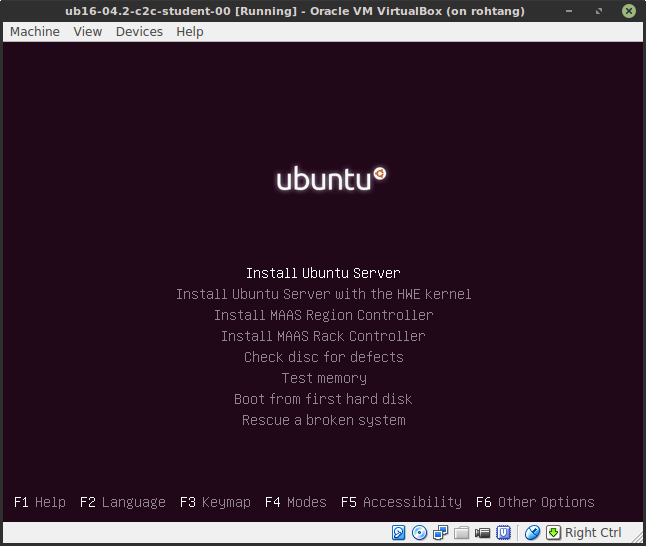646x546 pixels.
Task: Click the keyboard capture arrow icon
Action: click(553, 532)
